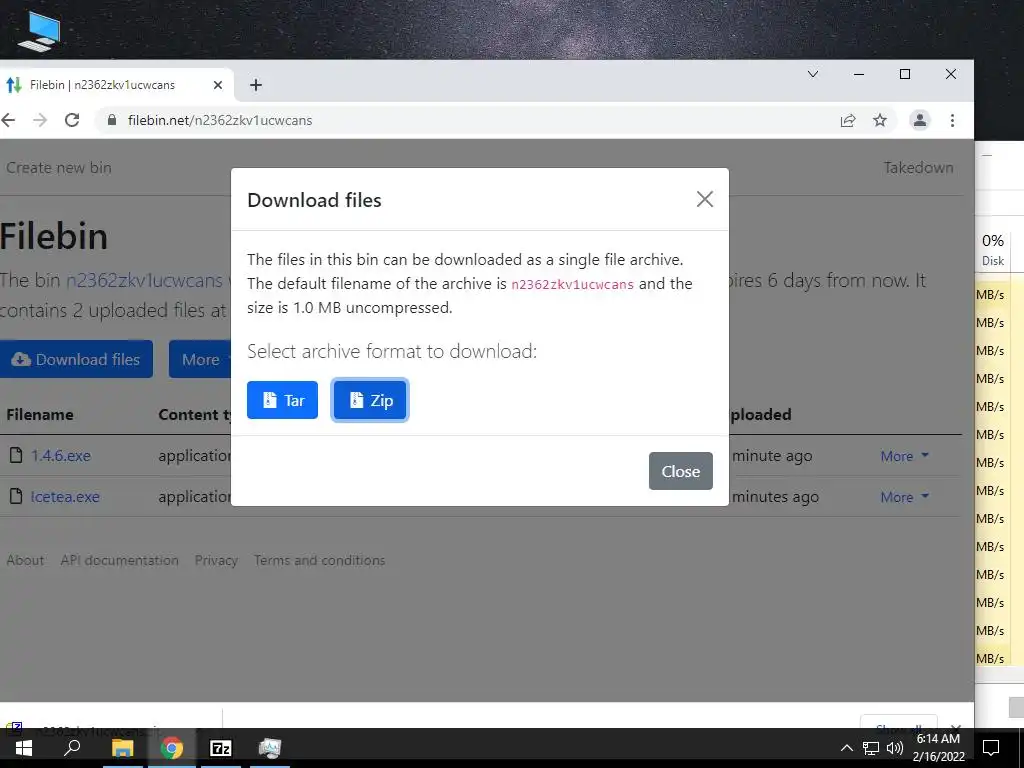Download the archive as Zip
Viewport: 1024px width, 768px height.
tap(370, 400)
